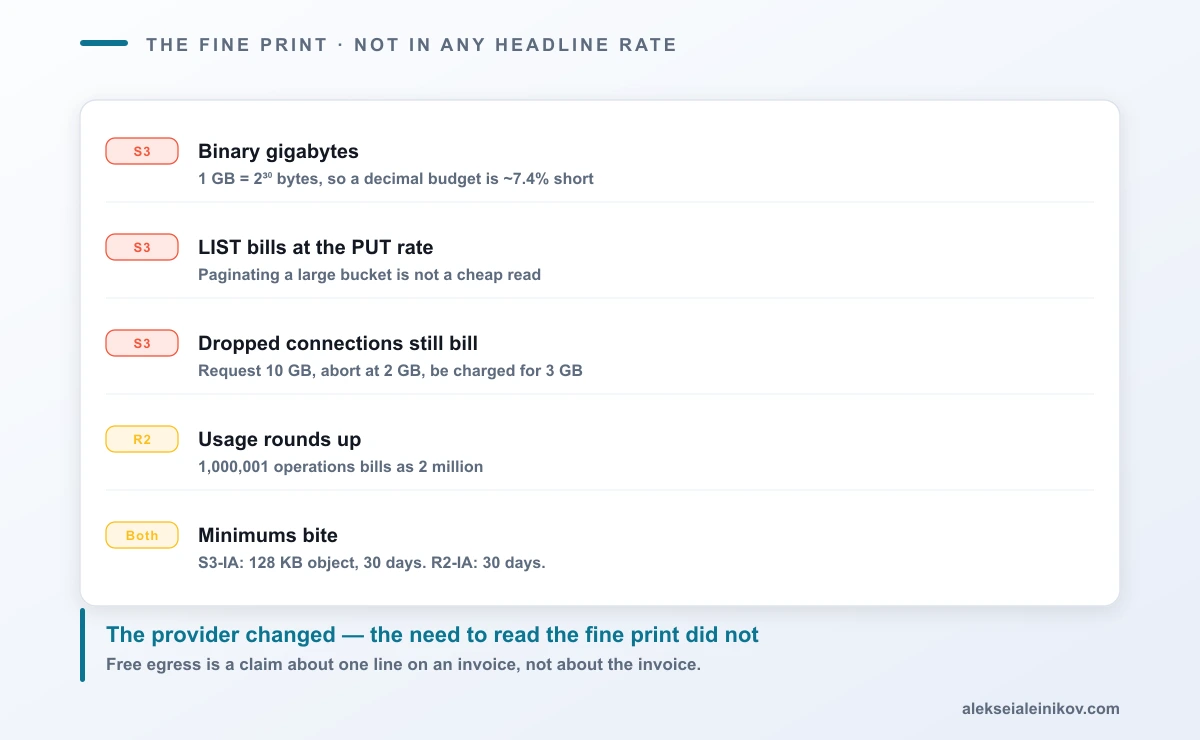This screenshot has height=740, width=1200.
Task: Click the R2 badge next to Usage rounds up
Action: click(142, 439)
